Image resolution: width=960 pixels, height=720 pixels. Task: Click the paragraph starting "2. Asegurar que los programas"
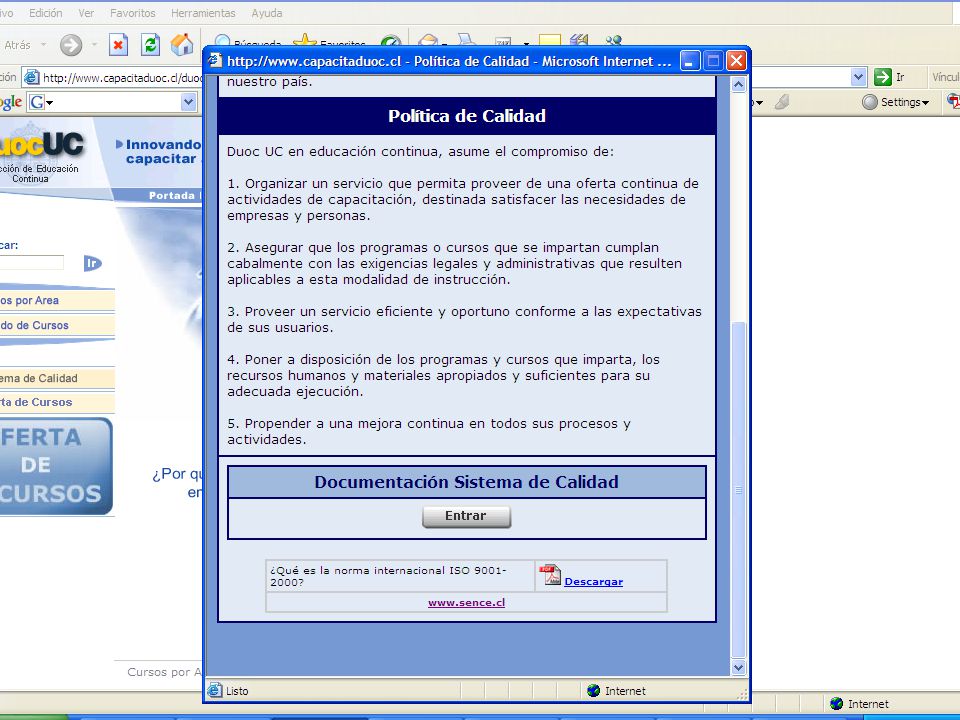pyautogui.click(x=454, y=263)
